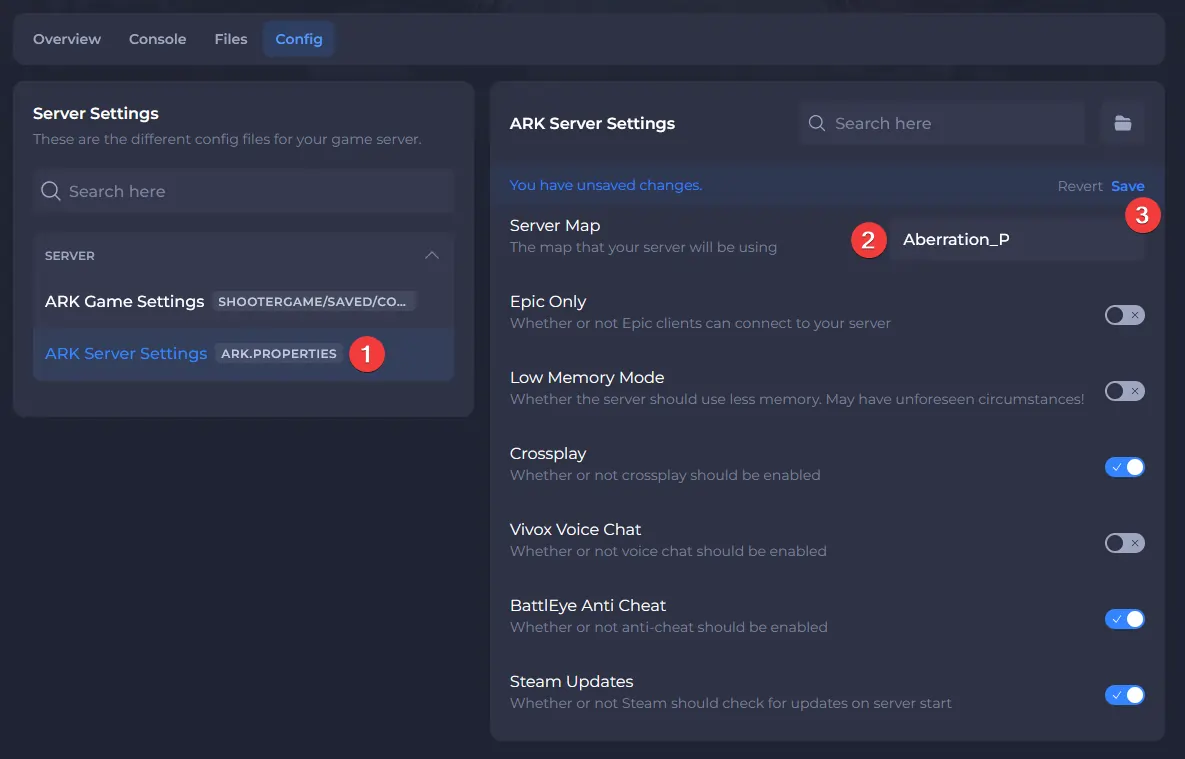Enable Vivox Voice Chat
Screen dimensions: 1185x759
click(1124, 543)
